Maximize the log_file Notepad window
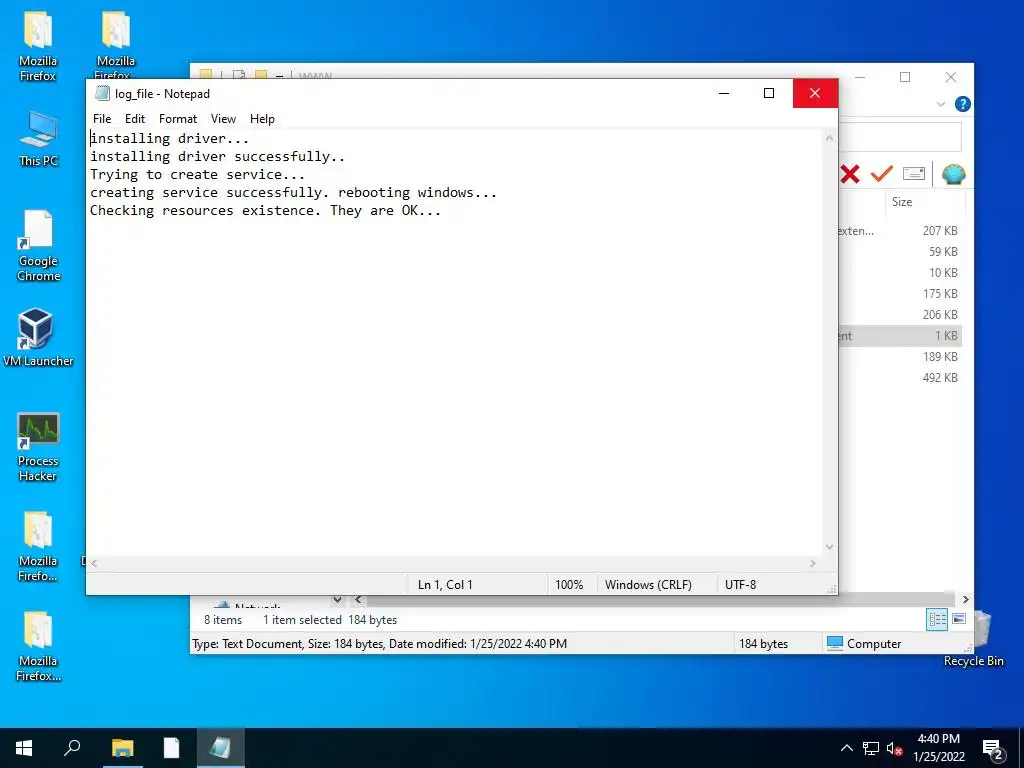This screenshot has width=1024, height=768. pyautogui.click(x=769, y=93)
